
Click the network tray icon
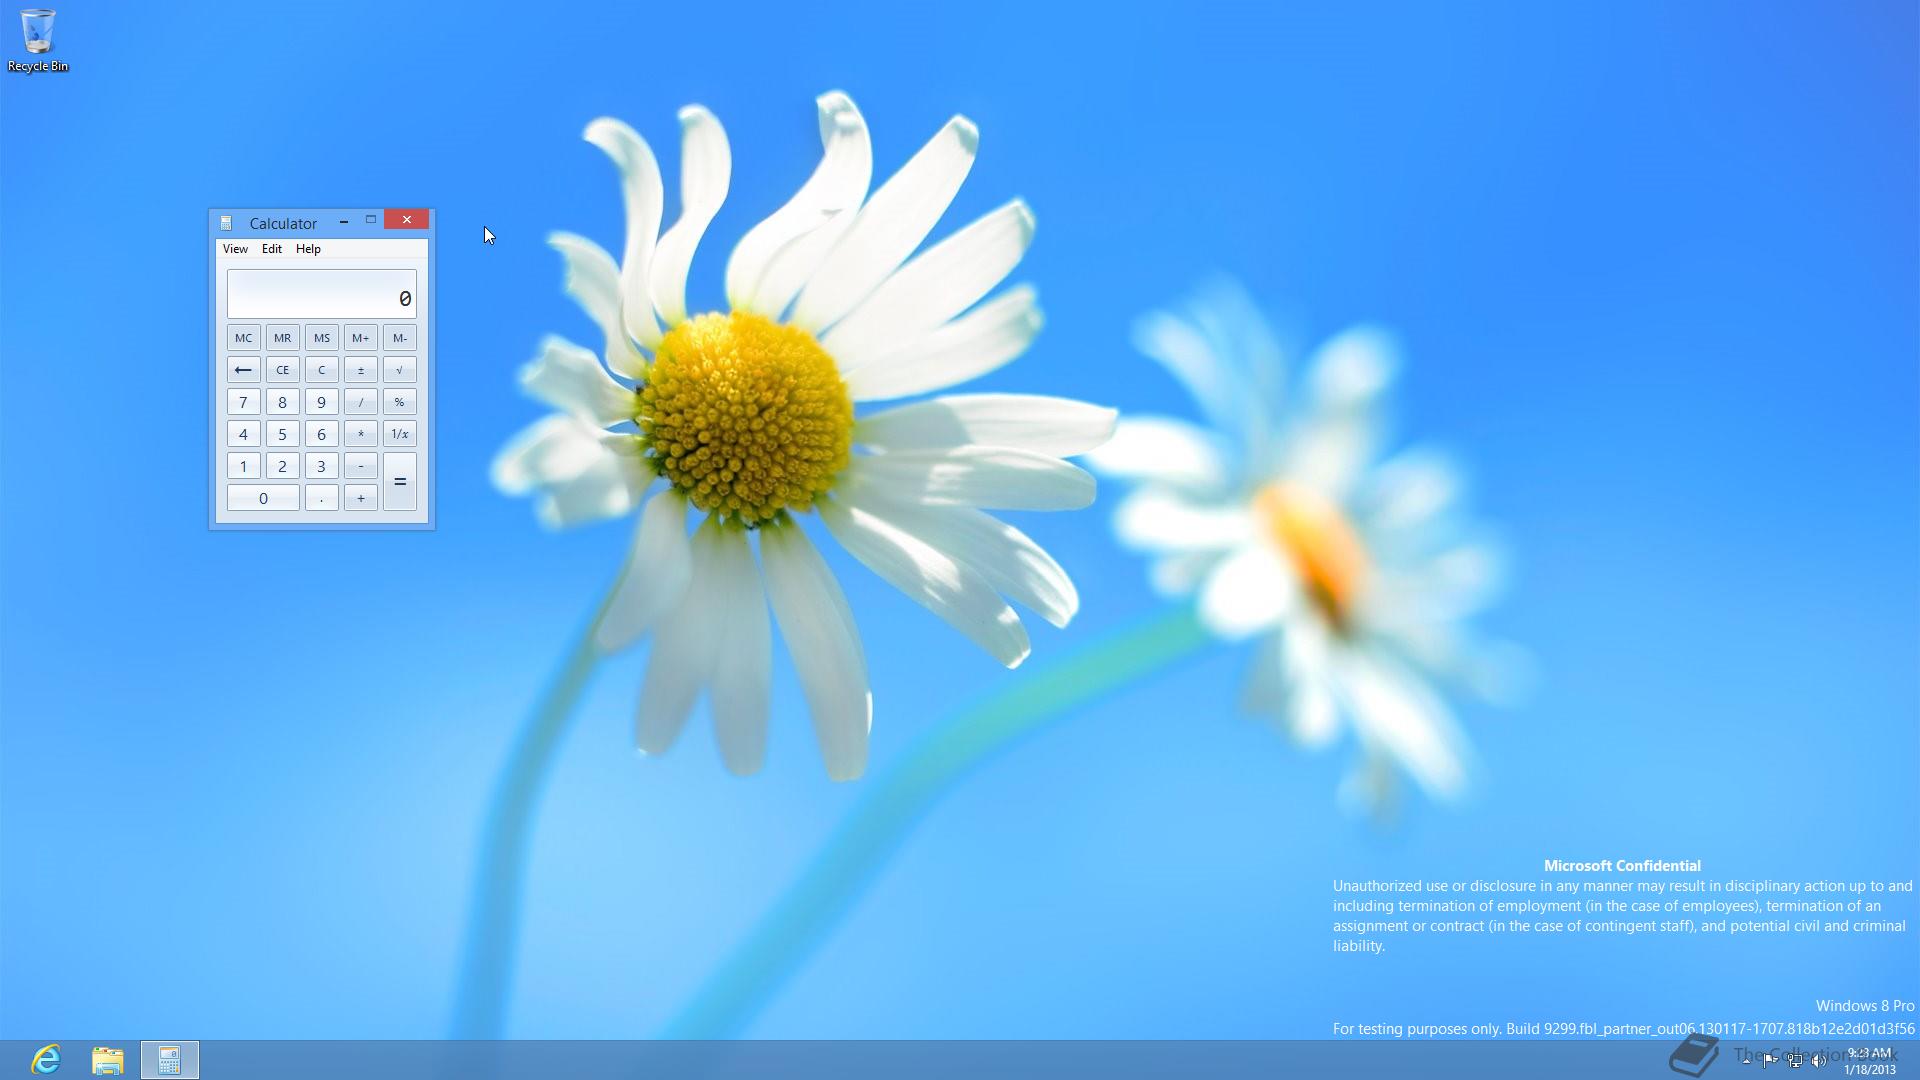coord(1795,1061)
